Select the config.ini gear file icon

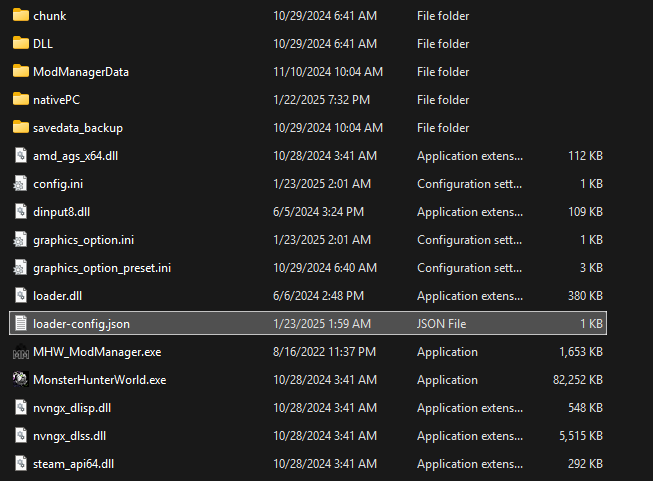pyautogui.click(x=21, y=184)
